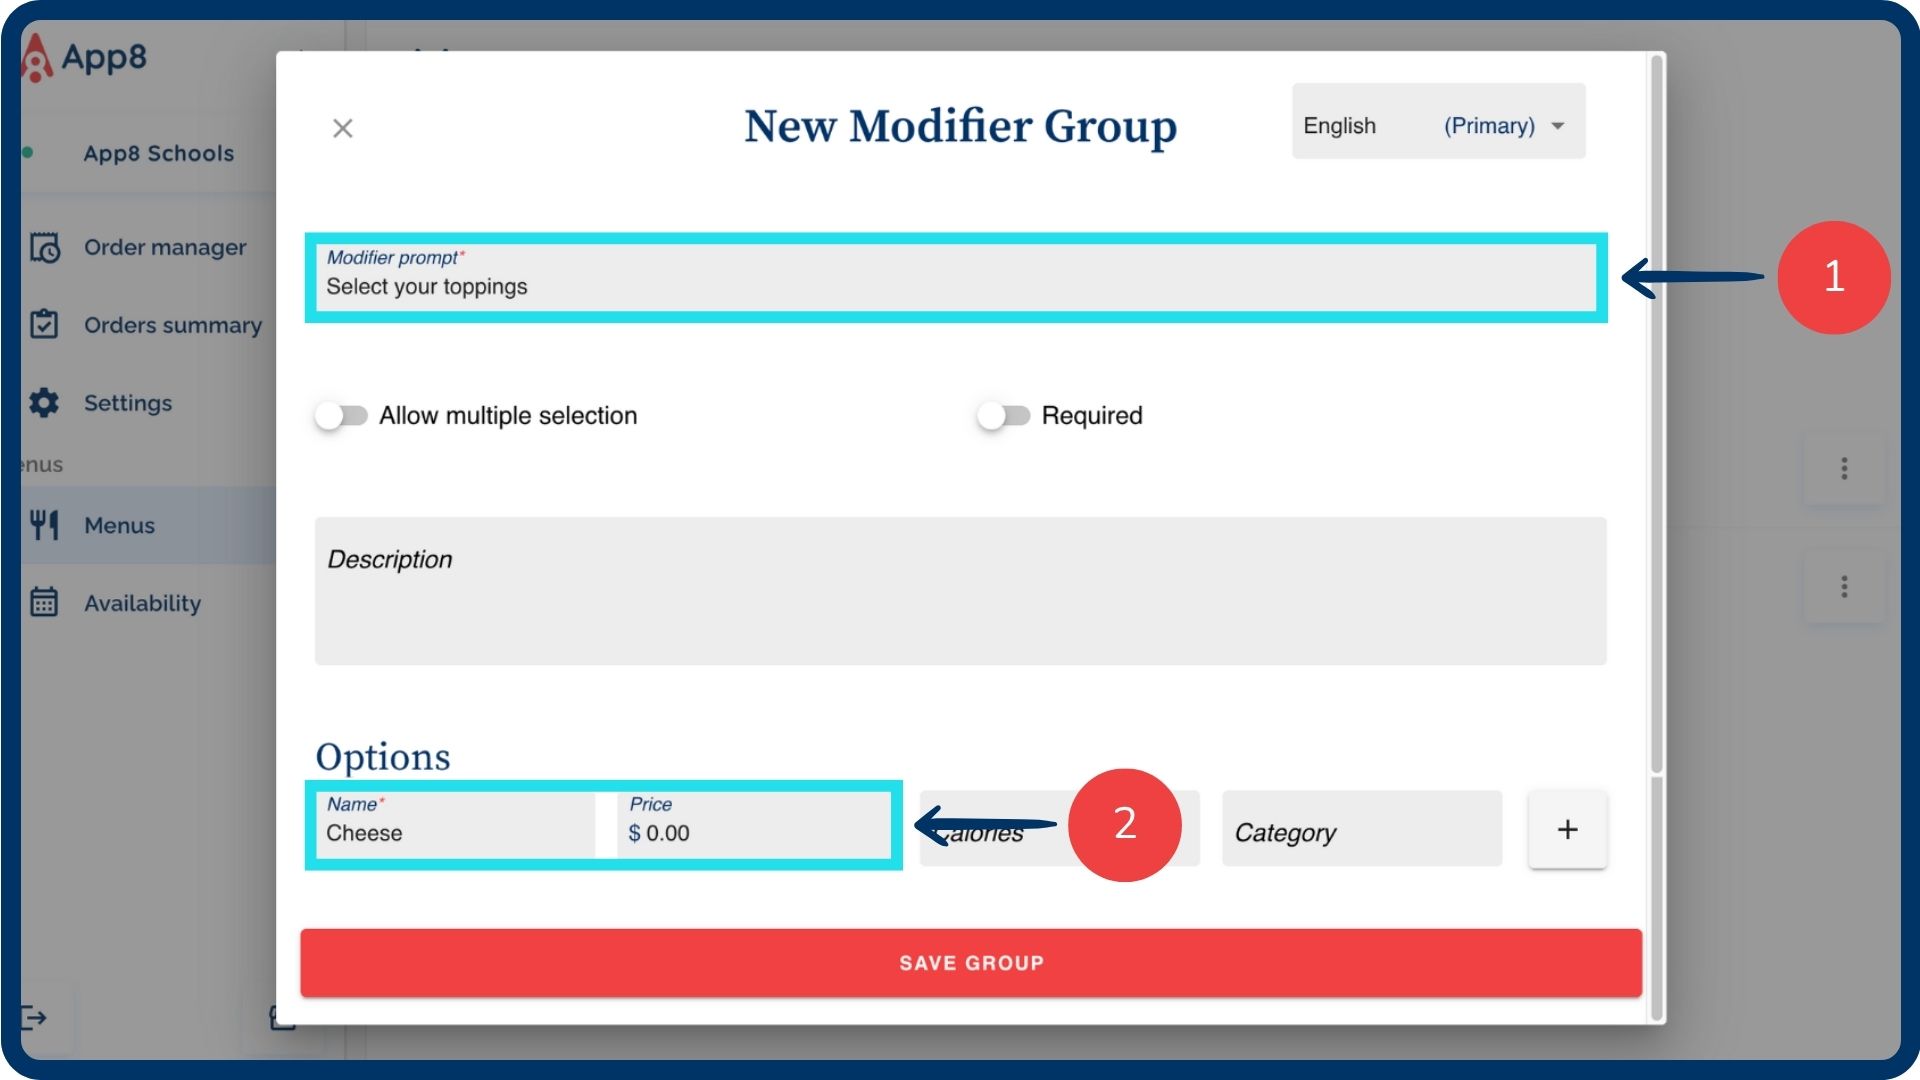Image resolution: width=1920 pixels, height=1080 pixels.
Task: Close the New Modifier Group dialog
Action: pos(343,128)
